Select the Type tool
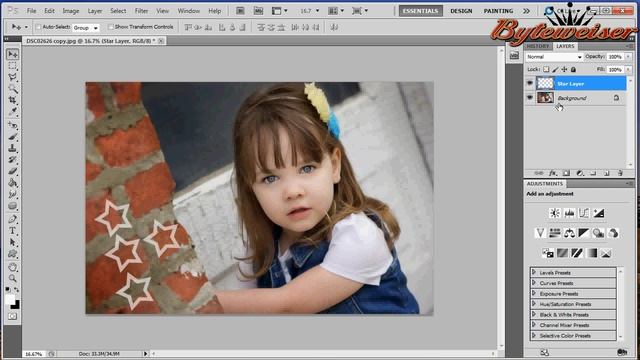Viewport: 640px width, 360px height. 13,231
